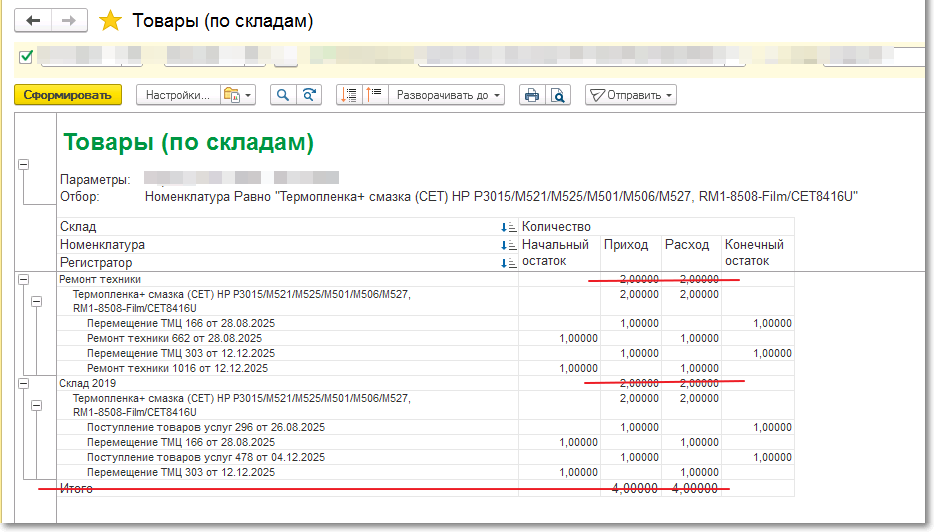Open report variants dropdown next to Настройки
Image resolution: width=934 pixels, height=532 pixels.
coord(237,95)
